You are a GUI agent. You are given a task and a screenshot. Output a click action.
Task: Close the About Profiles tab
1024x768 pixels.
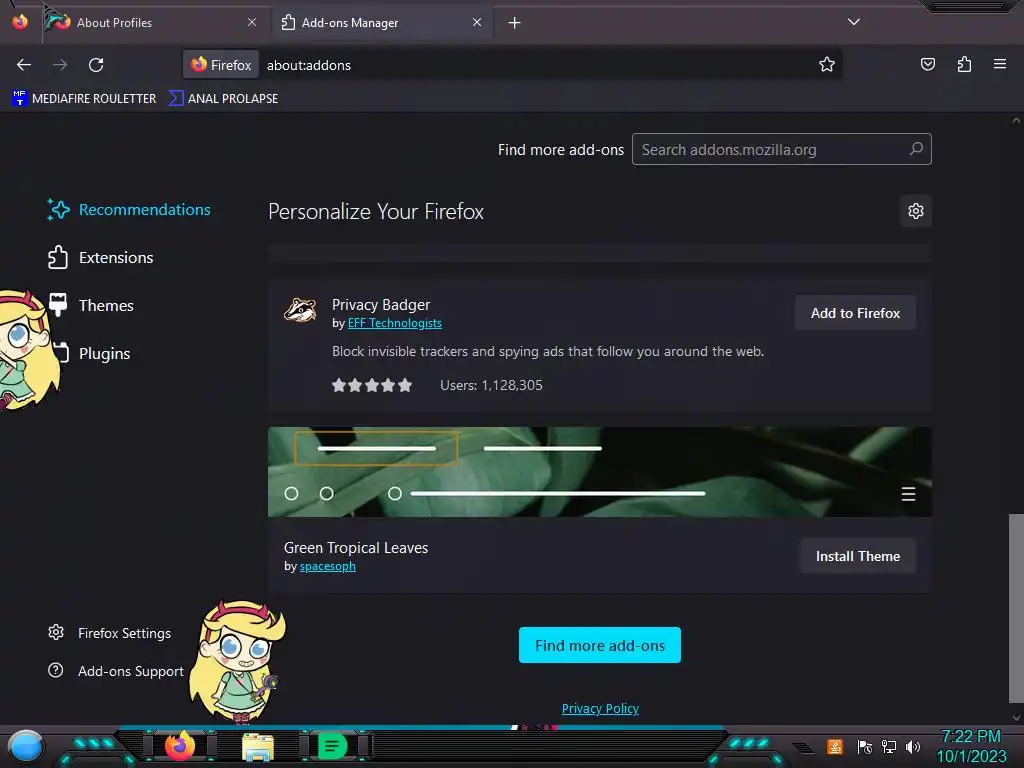click(x=252, y=22)
